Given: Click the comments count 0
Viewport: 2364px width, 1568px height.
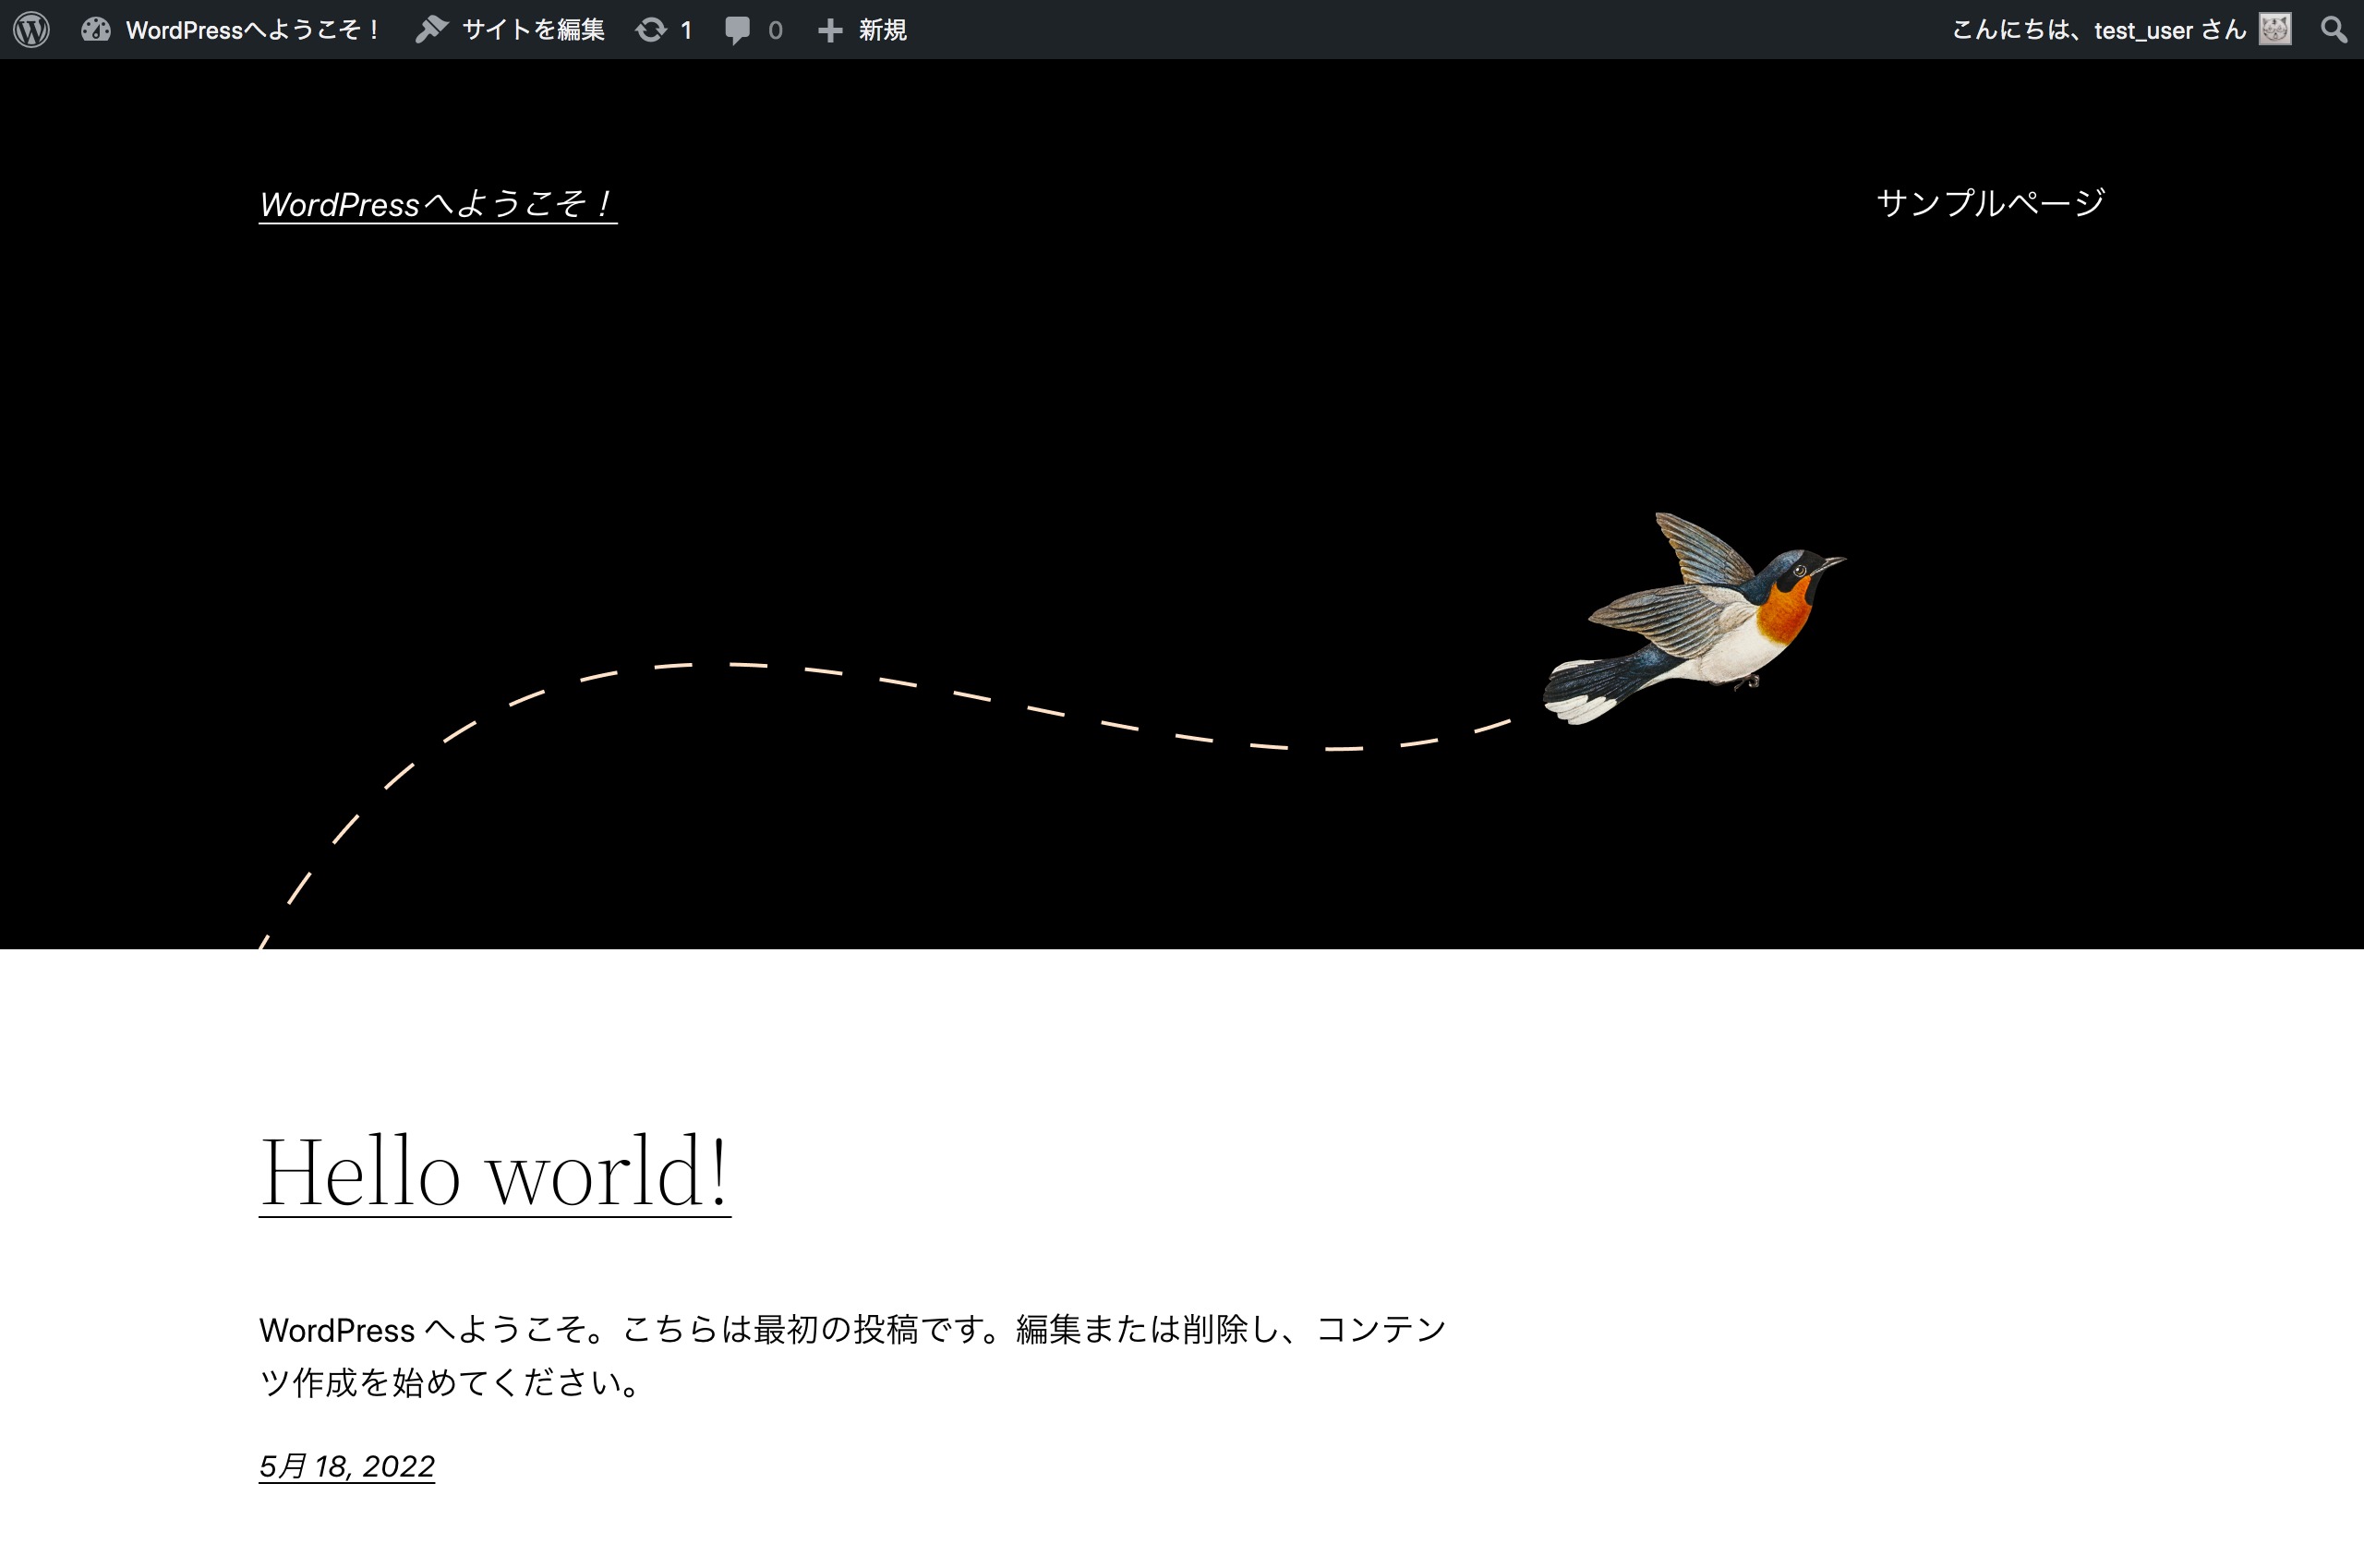Looking at the screenshot, I should coord(775,30).
